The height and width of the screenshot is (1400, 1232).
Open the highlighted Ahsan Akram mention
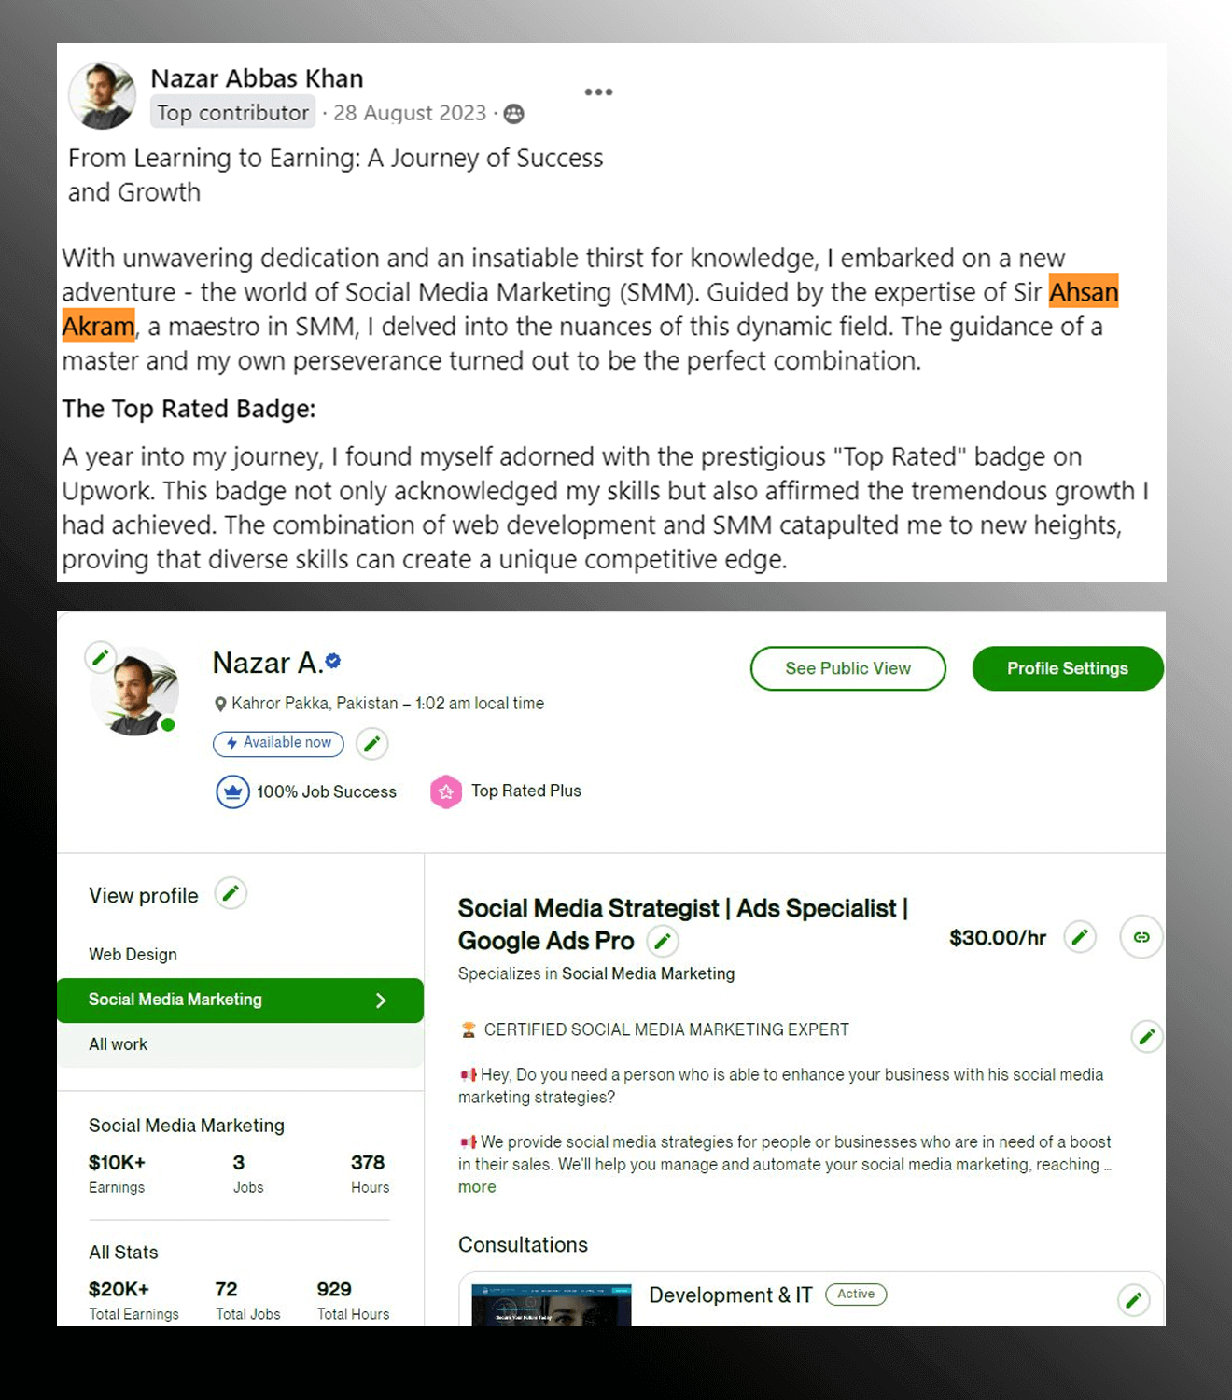pyautogui.click(x=1083, y=292)
